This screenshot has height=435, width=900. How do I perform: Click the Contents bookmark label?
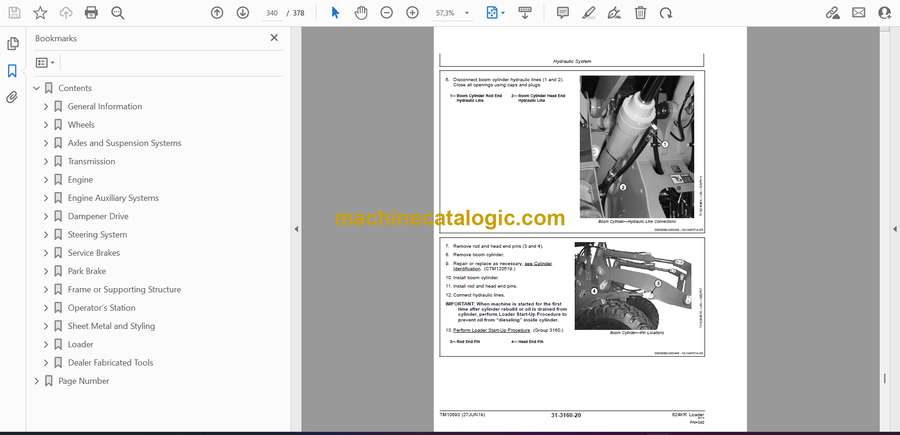pos(75,88)
